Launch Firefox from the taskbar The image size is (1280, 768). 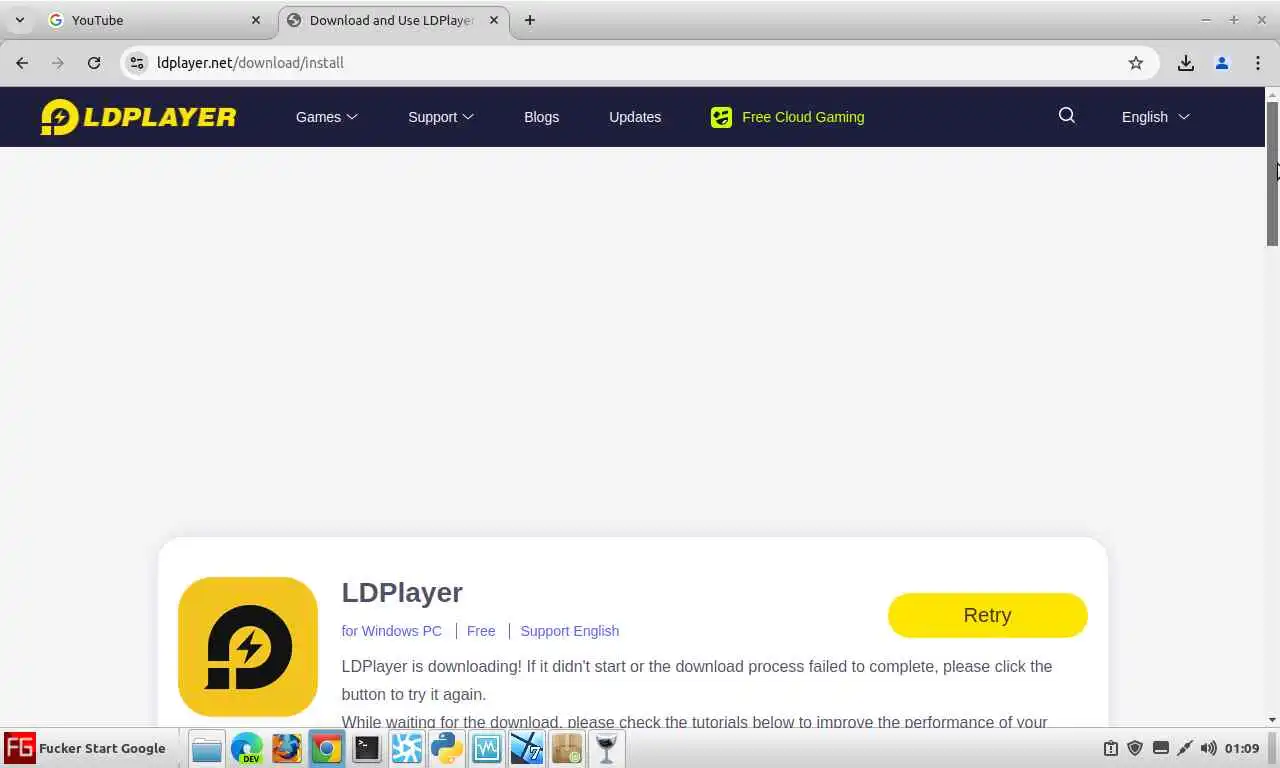click(287, 748)
